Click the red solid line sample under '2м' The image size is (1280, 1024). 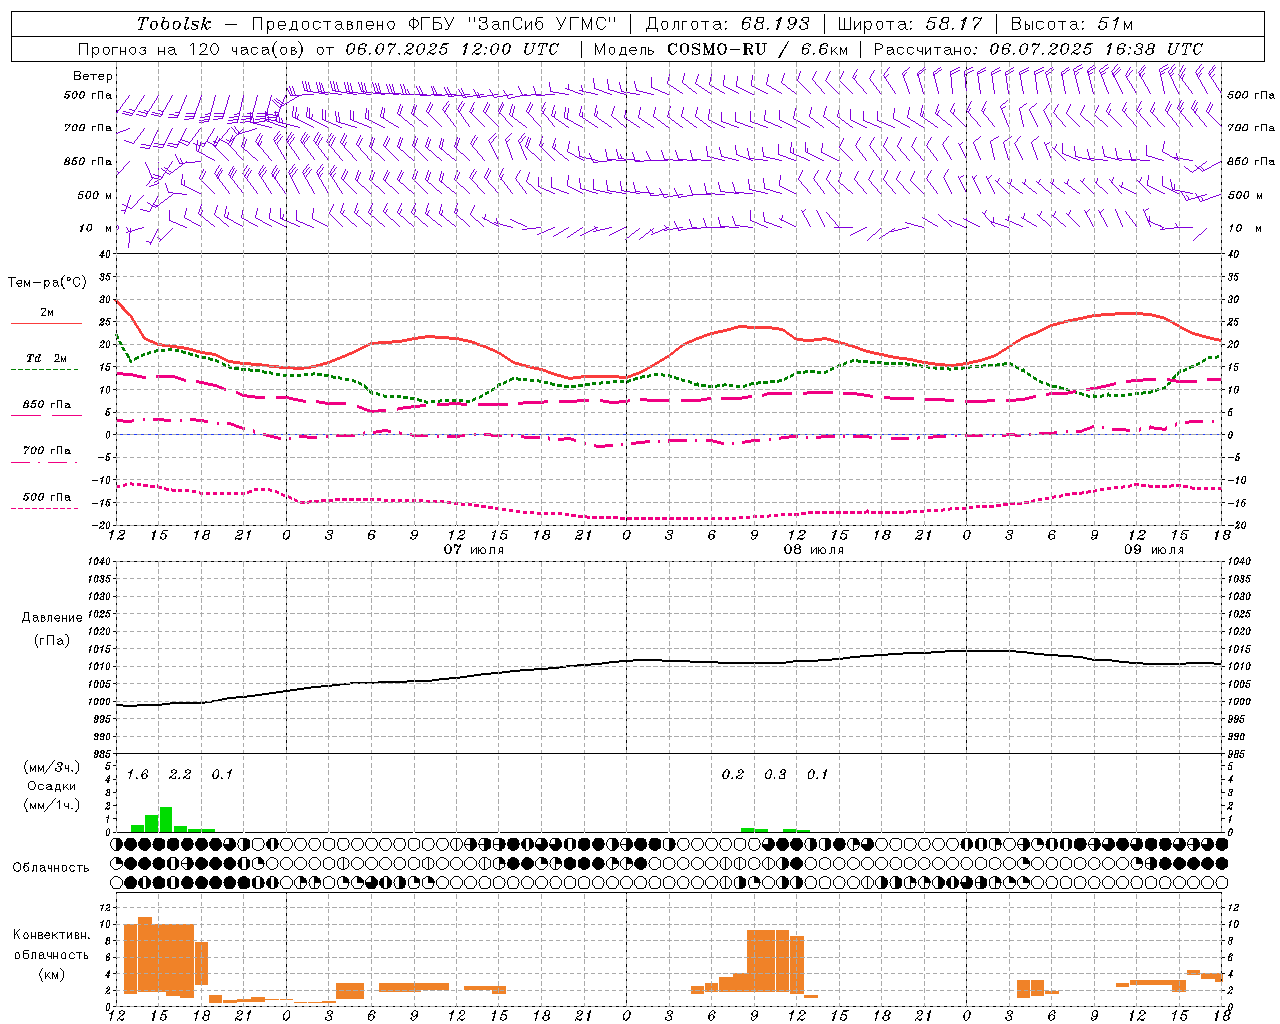click(46, 324)
